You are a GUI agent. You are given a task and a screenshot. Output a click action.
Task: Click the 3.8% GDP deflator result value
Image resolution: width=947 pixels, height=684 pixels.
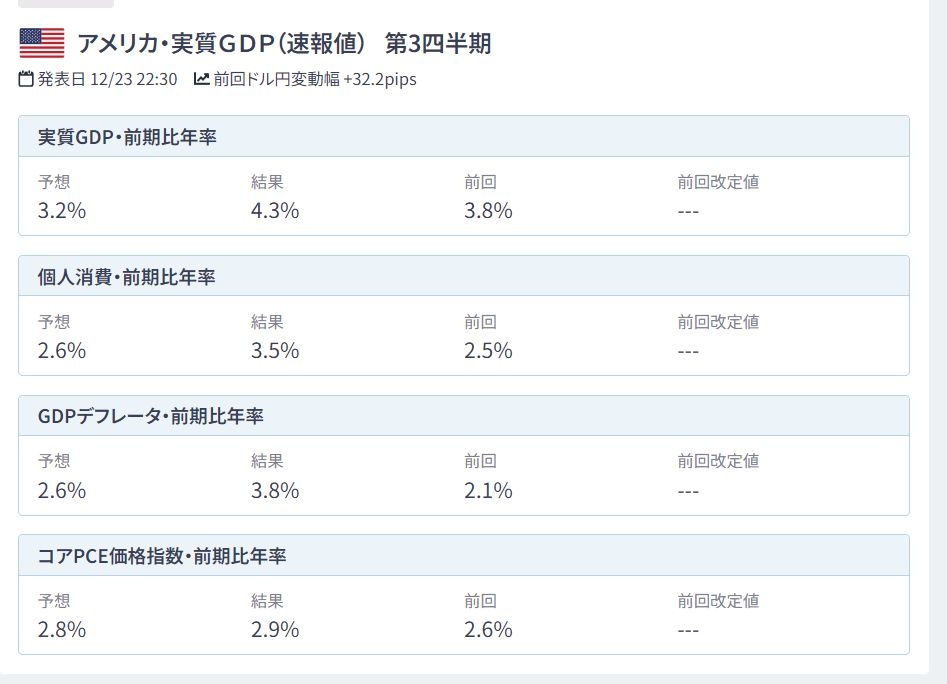pos(275,491)
